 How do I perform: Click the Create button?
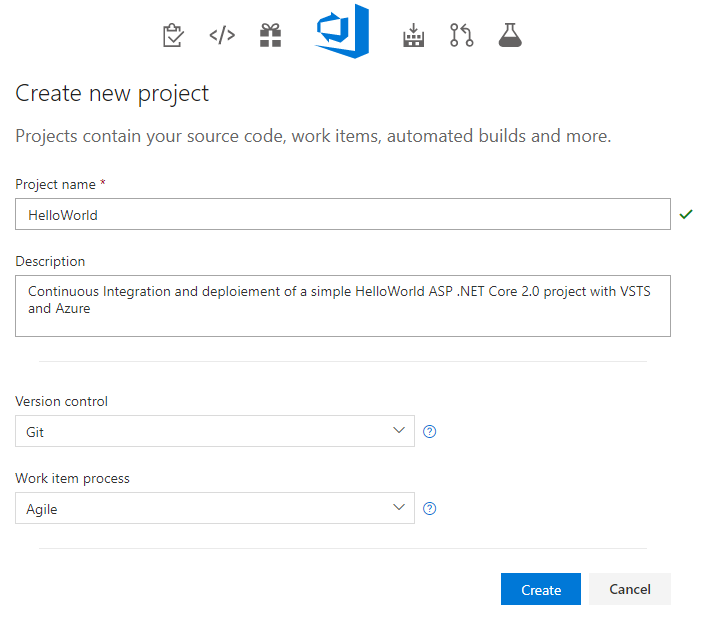(x=541, y=589)
